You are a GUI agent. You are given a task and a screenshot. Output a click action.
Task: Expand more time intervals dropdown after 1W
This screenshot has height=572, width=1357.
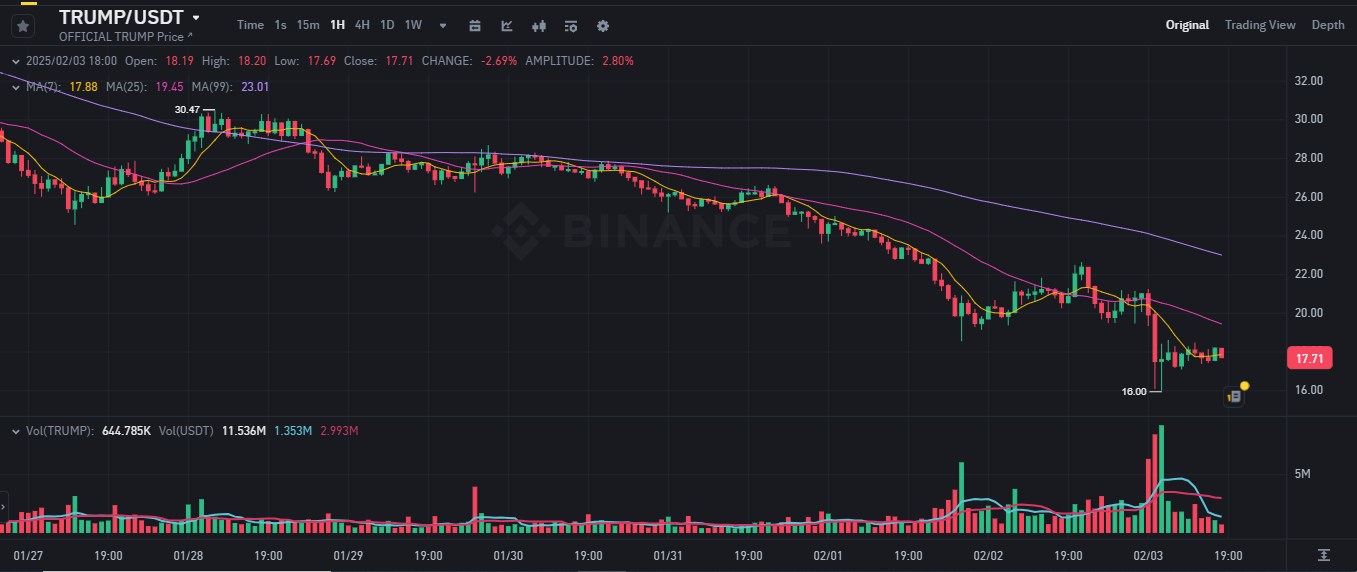pyautogui.click(x=443, y=25)
